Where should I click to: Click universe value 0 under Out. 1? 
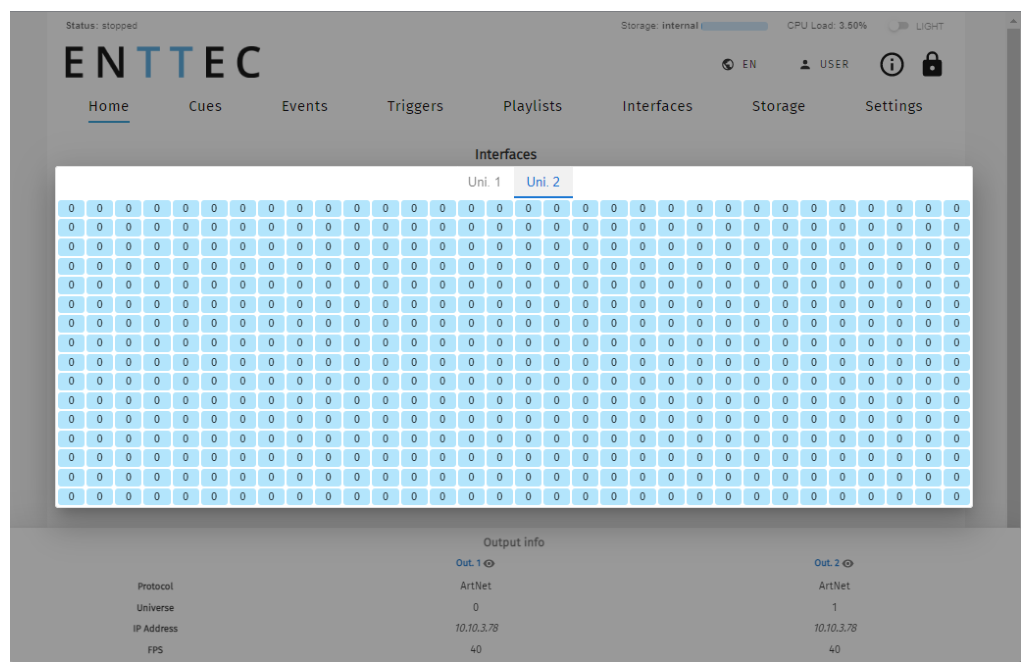pos(476,607)
